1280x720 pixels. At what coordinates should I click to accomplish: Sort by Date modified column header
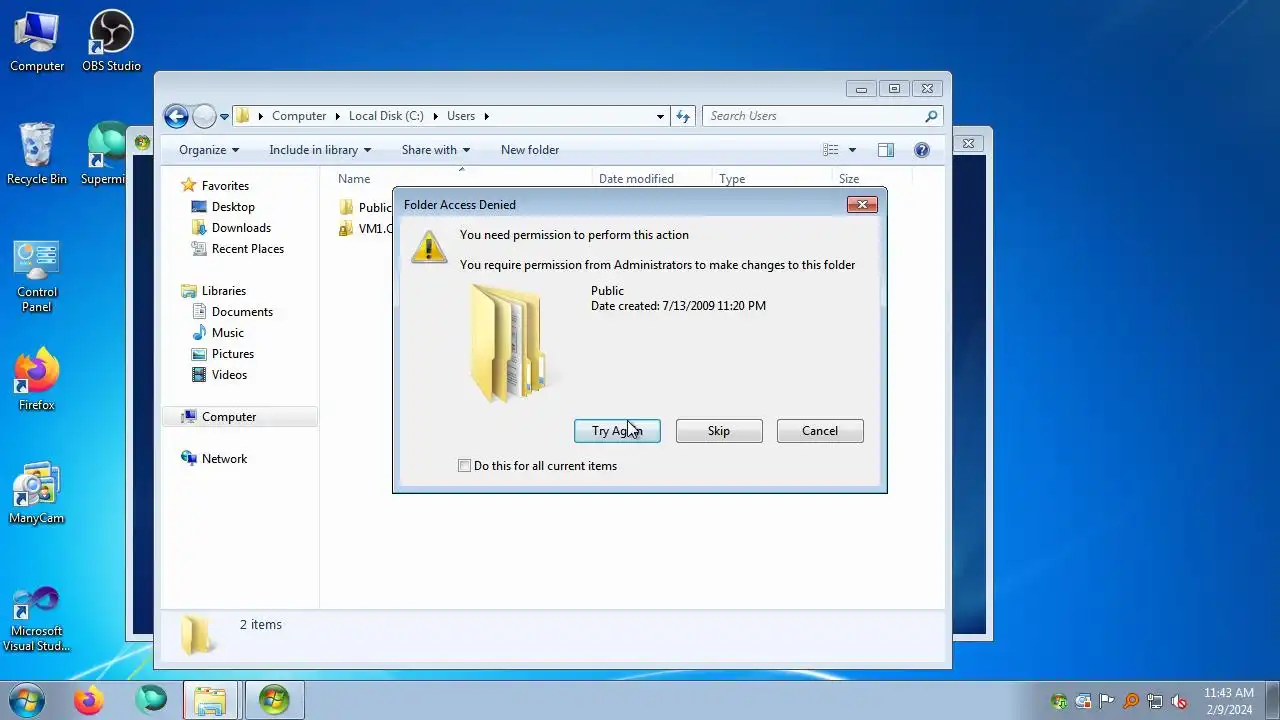point(652,179)
